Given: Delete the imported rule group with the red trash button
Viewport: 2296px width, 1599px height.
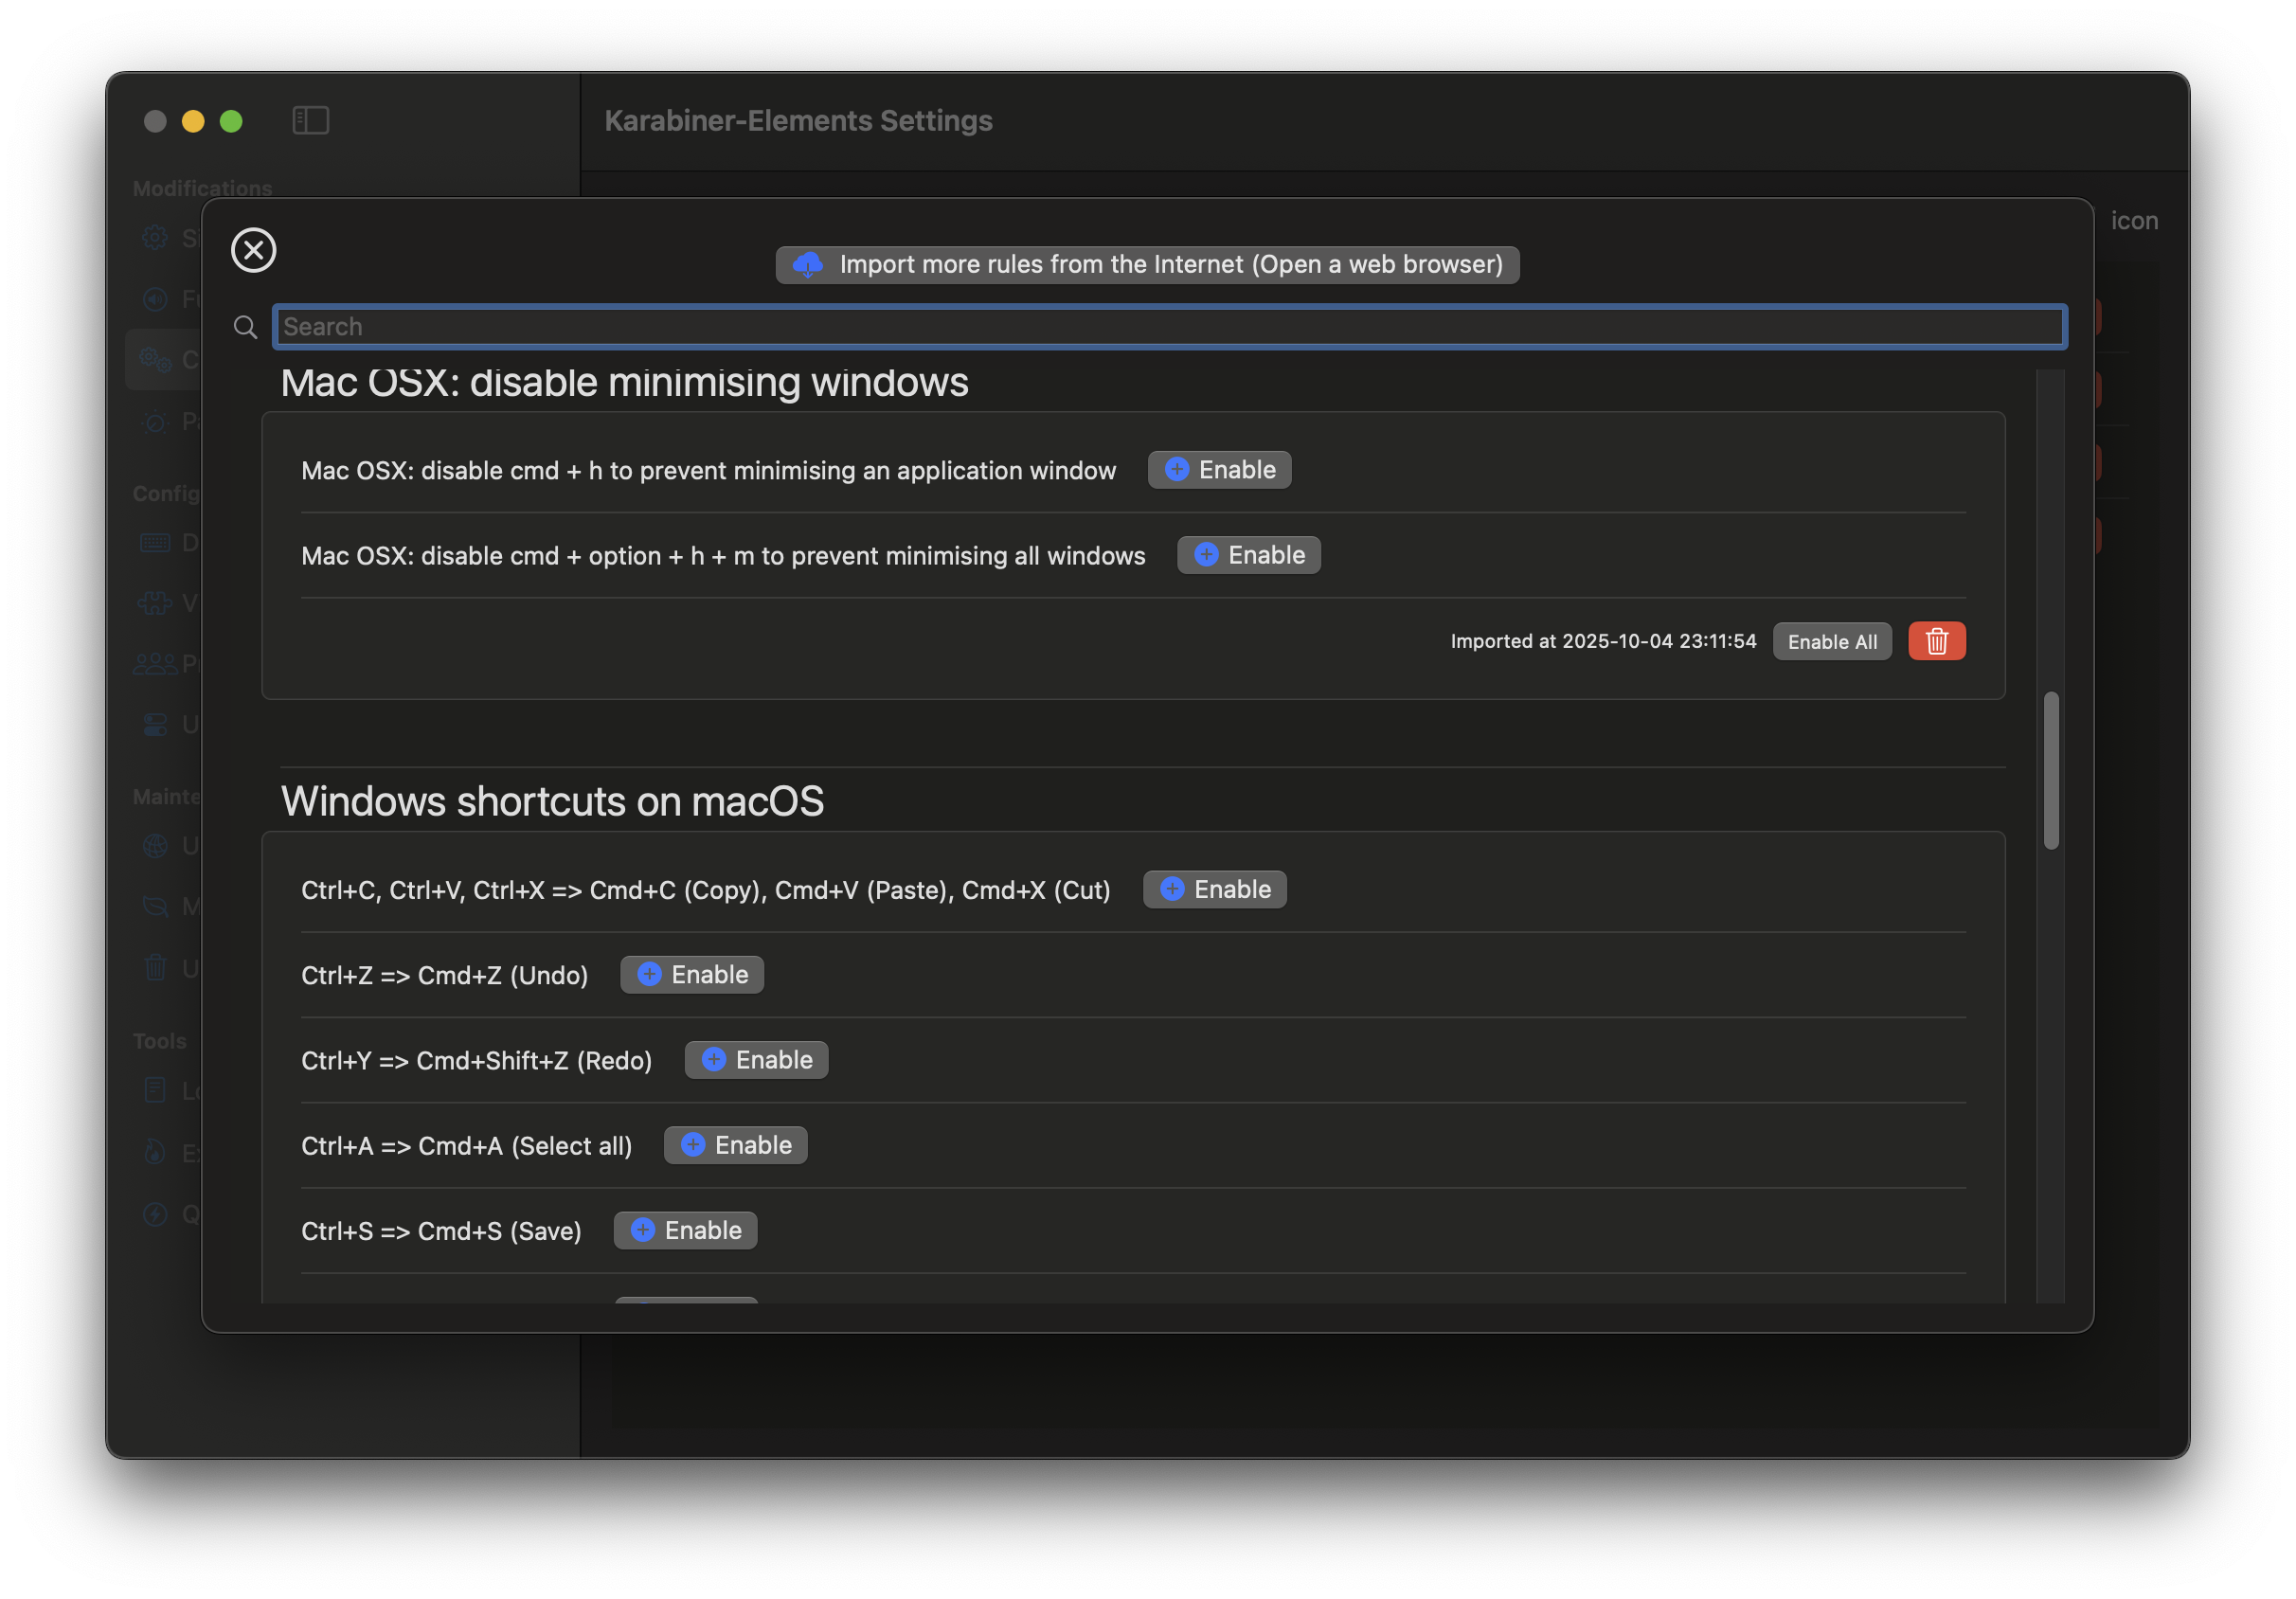Looking at the screenshot, I should click(x=1937, y=641).
